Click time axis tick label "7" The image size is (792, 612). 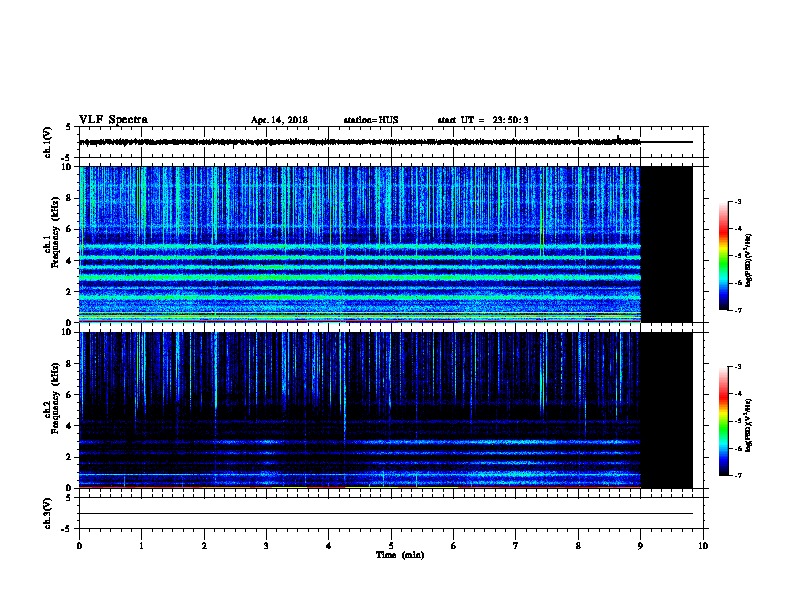[516, 546]
